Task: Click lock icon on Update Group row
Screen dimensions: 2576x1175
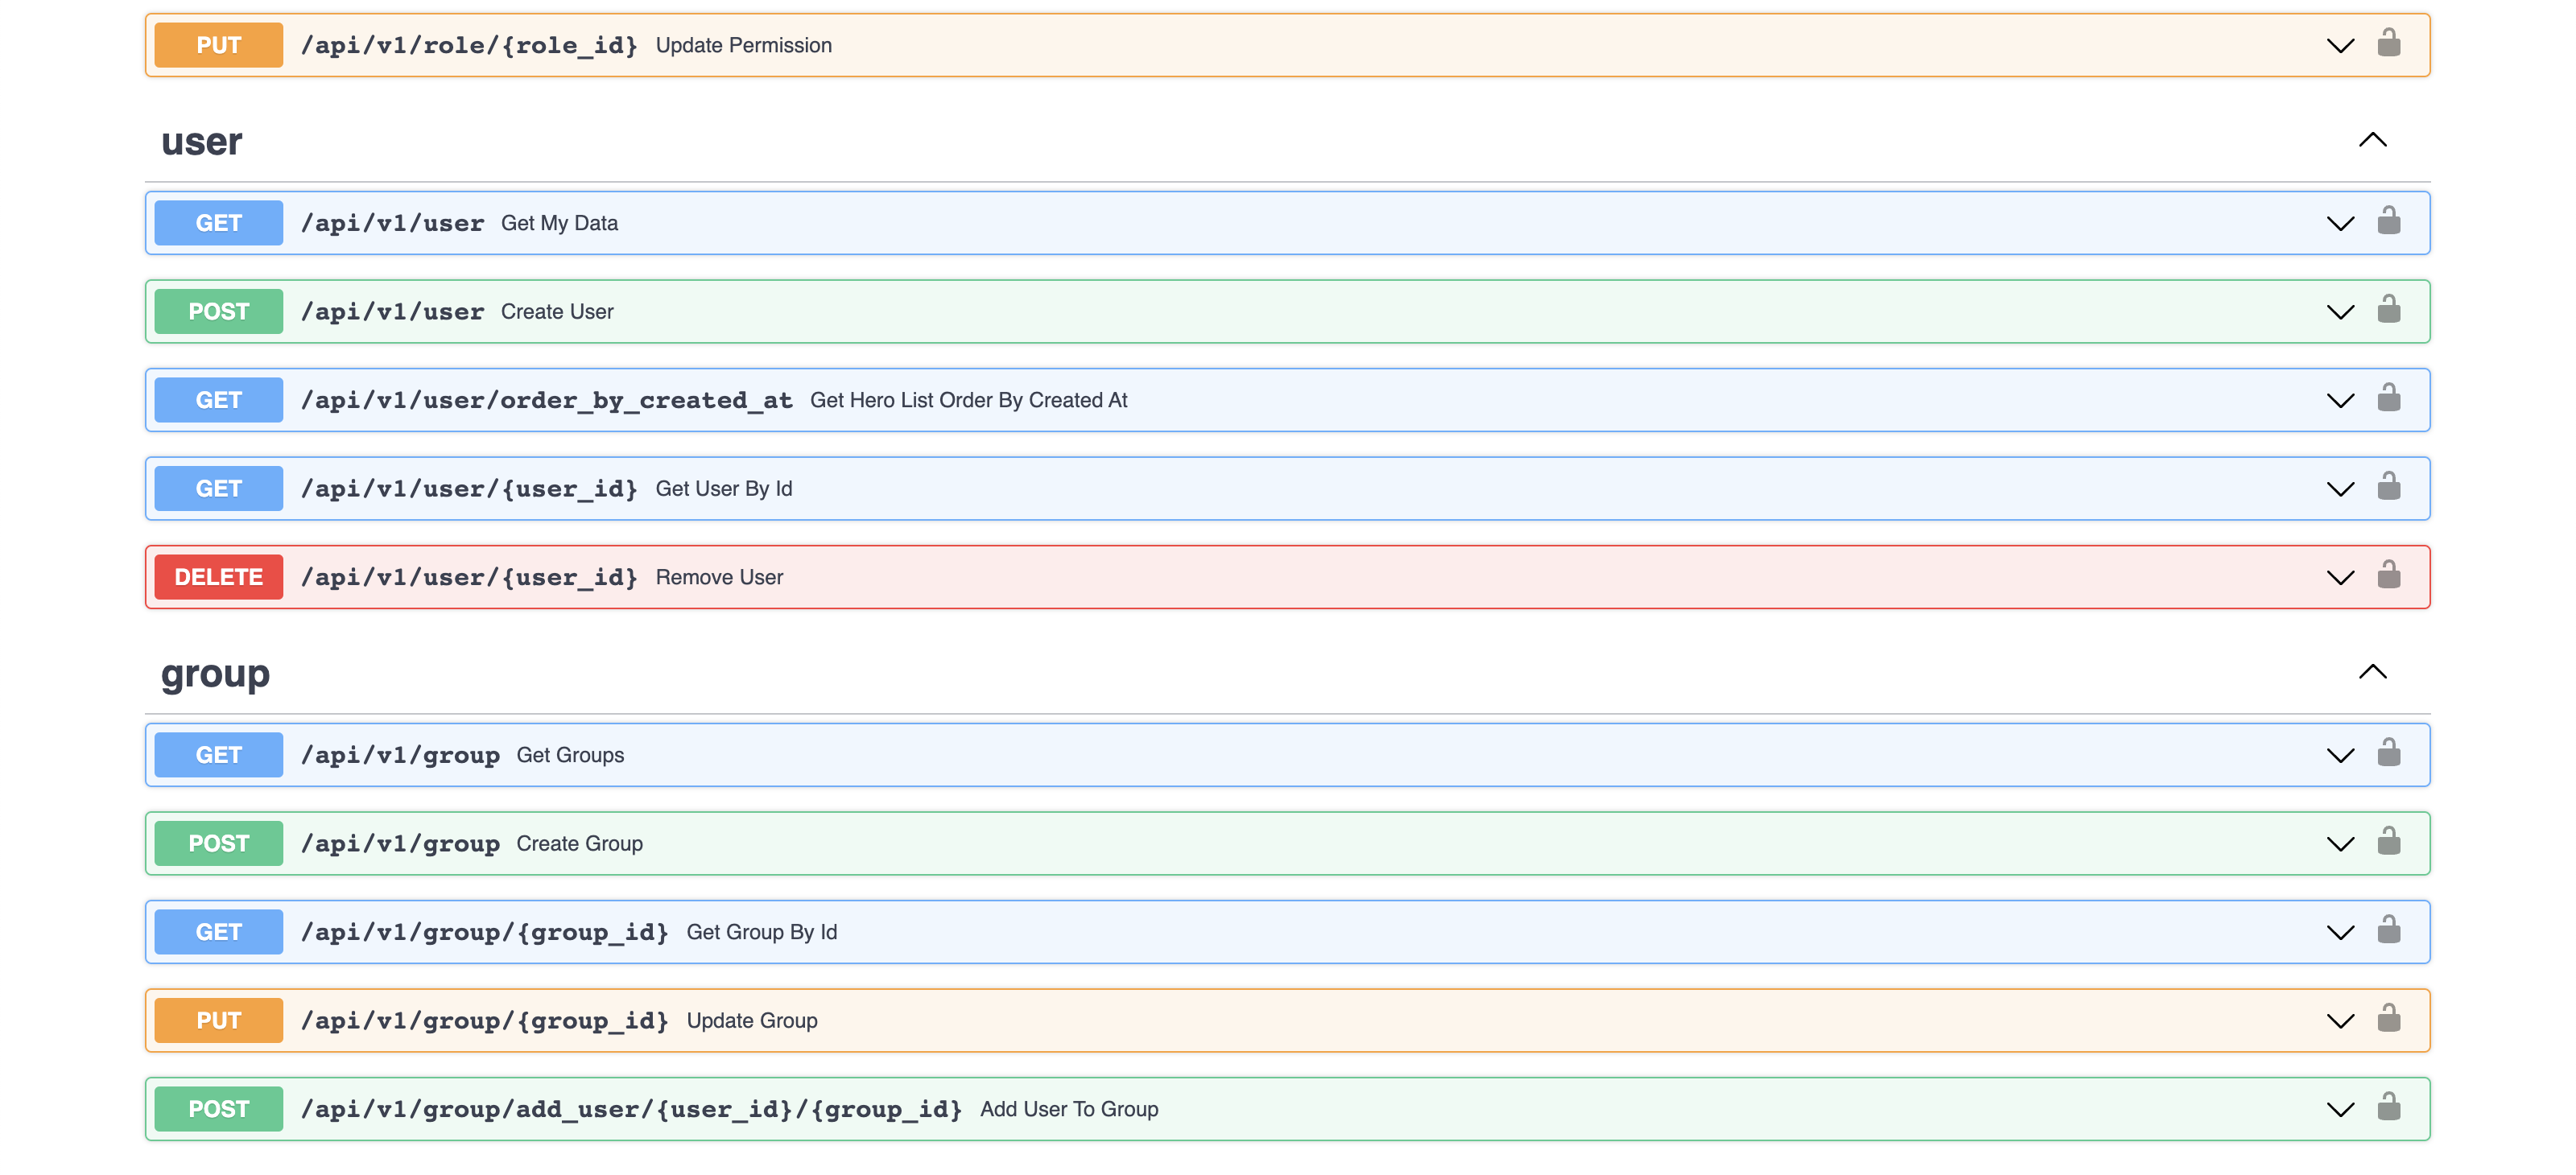Action: coord(2388,1019)
